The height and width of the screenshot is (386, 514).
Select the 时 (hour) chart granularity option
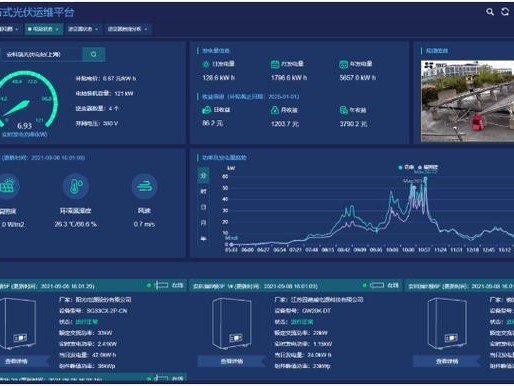pos(203,191)
